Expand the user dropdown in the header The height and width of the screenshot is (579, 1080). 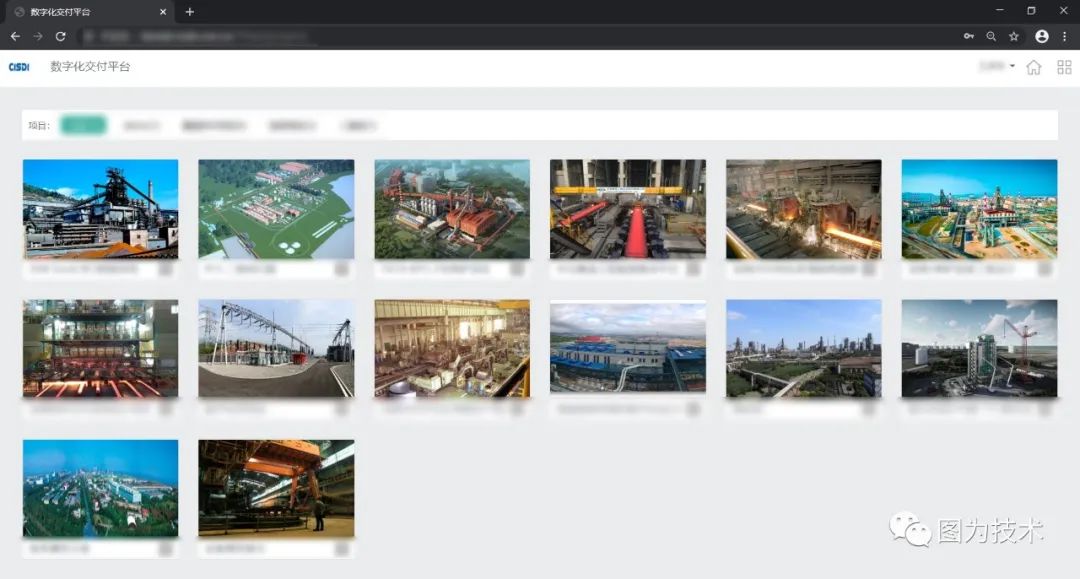[x=997, y=66]
